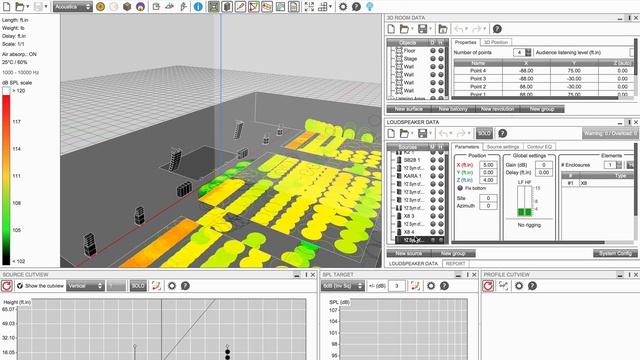Image resolution: width=640 pixels, height=360 pixels.
Task: Open SPL Target settings gear
Action: (x=431, y=286)
